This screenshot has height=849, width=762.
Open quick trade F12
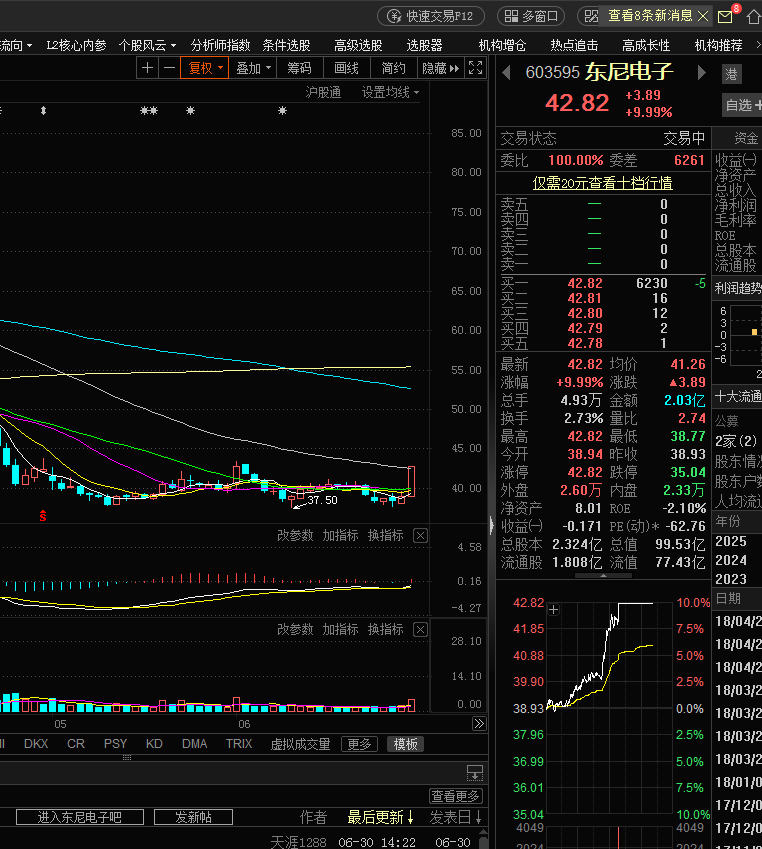431,16
